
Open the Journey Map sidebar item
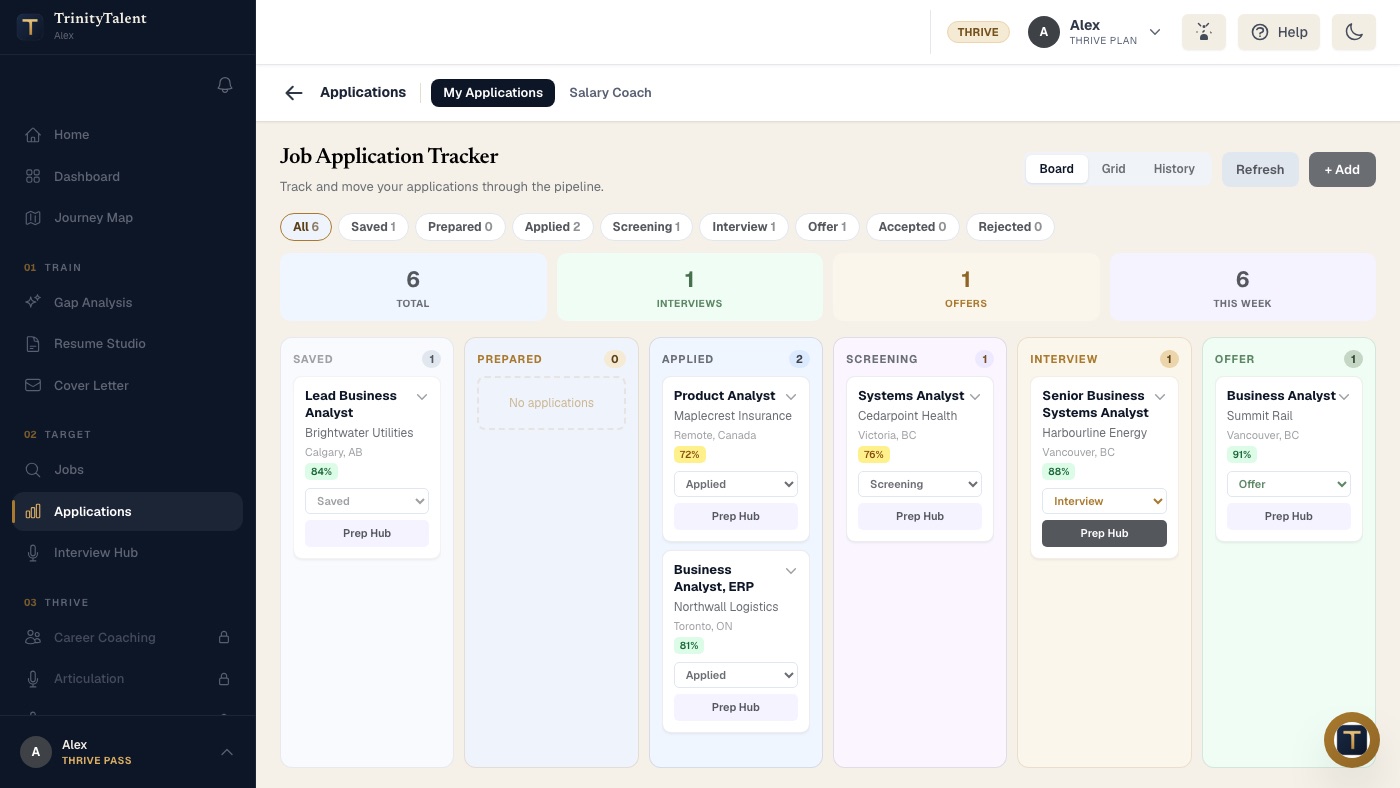[128, 217]
